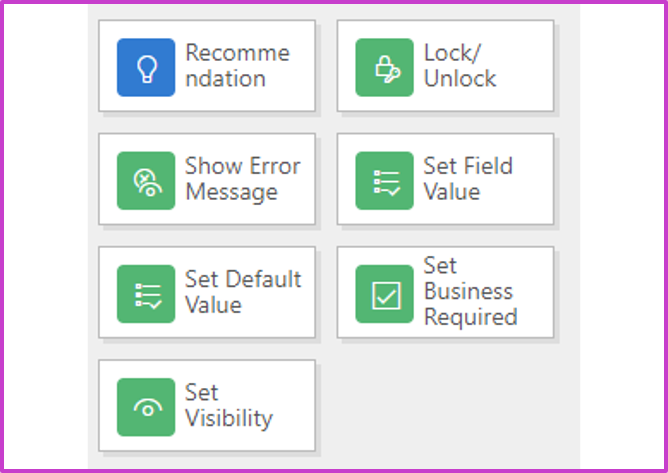Choose the Set Field Value component tile

pos(446,179)
